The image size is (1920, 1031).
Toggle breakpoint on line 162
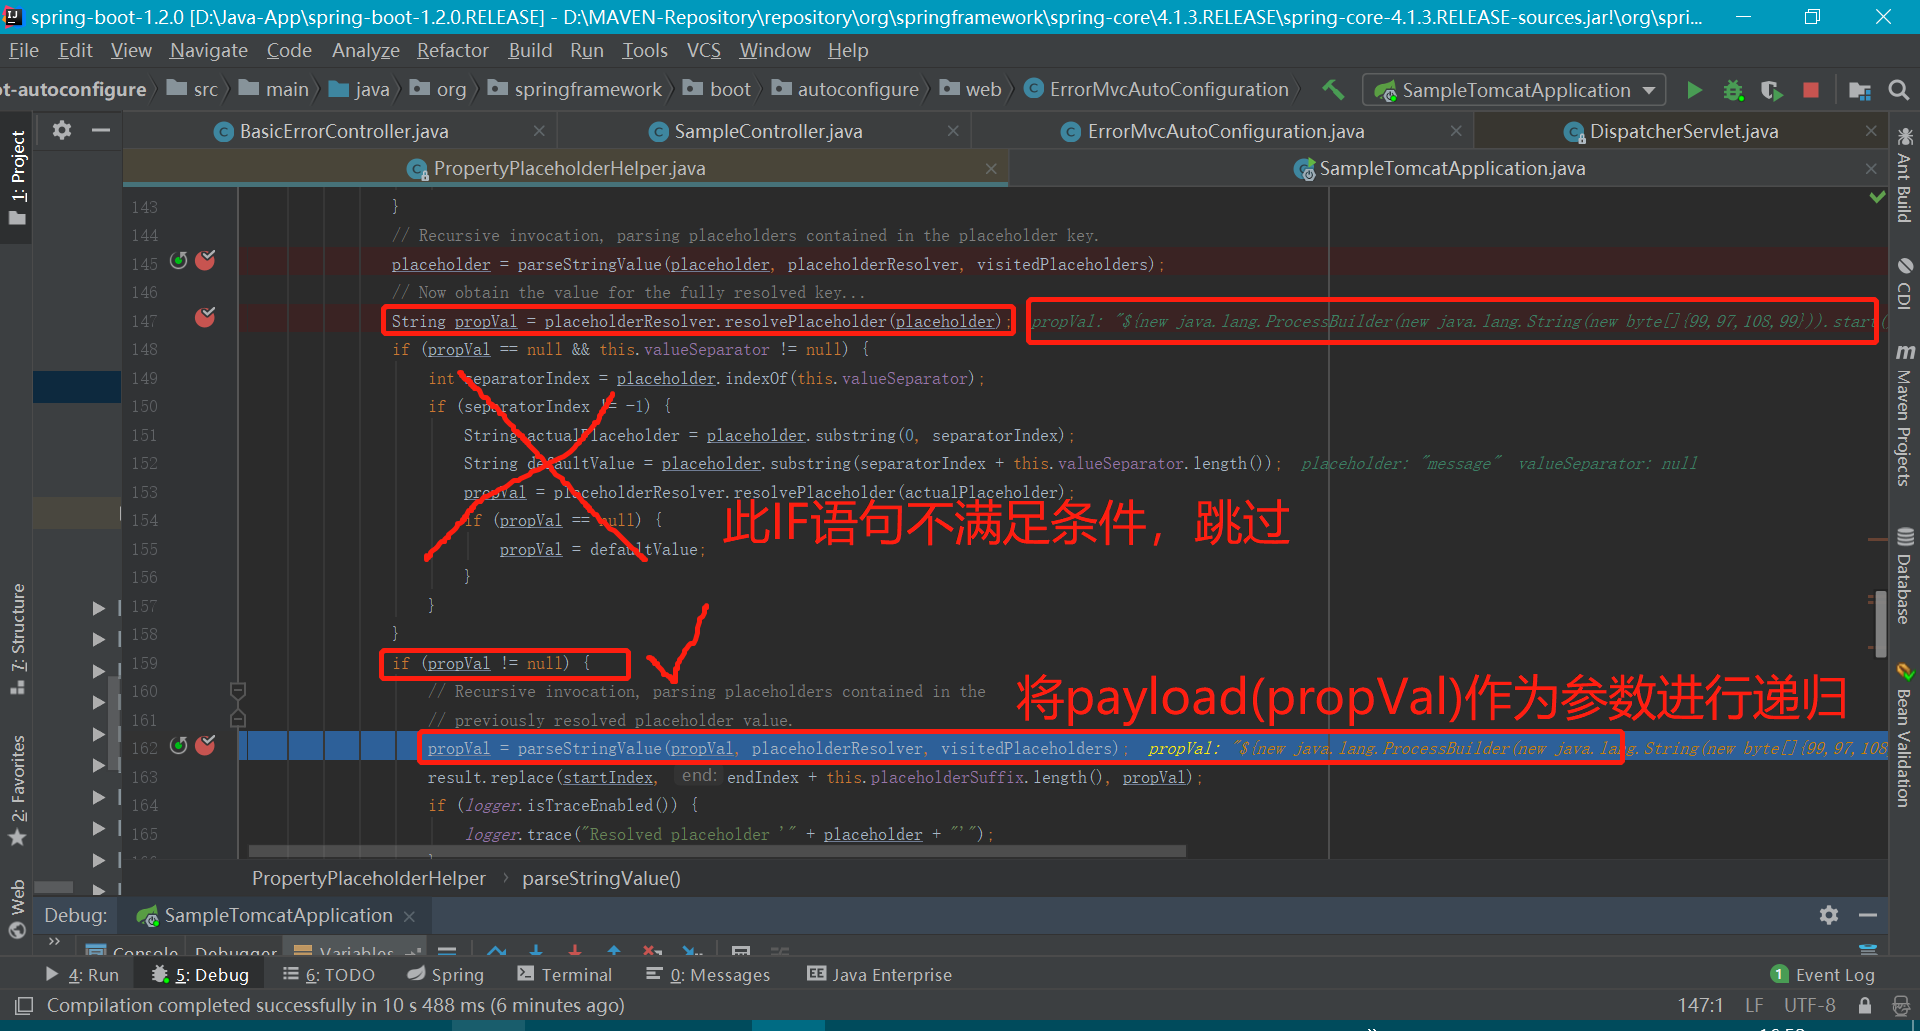205,746
